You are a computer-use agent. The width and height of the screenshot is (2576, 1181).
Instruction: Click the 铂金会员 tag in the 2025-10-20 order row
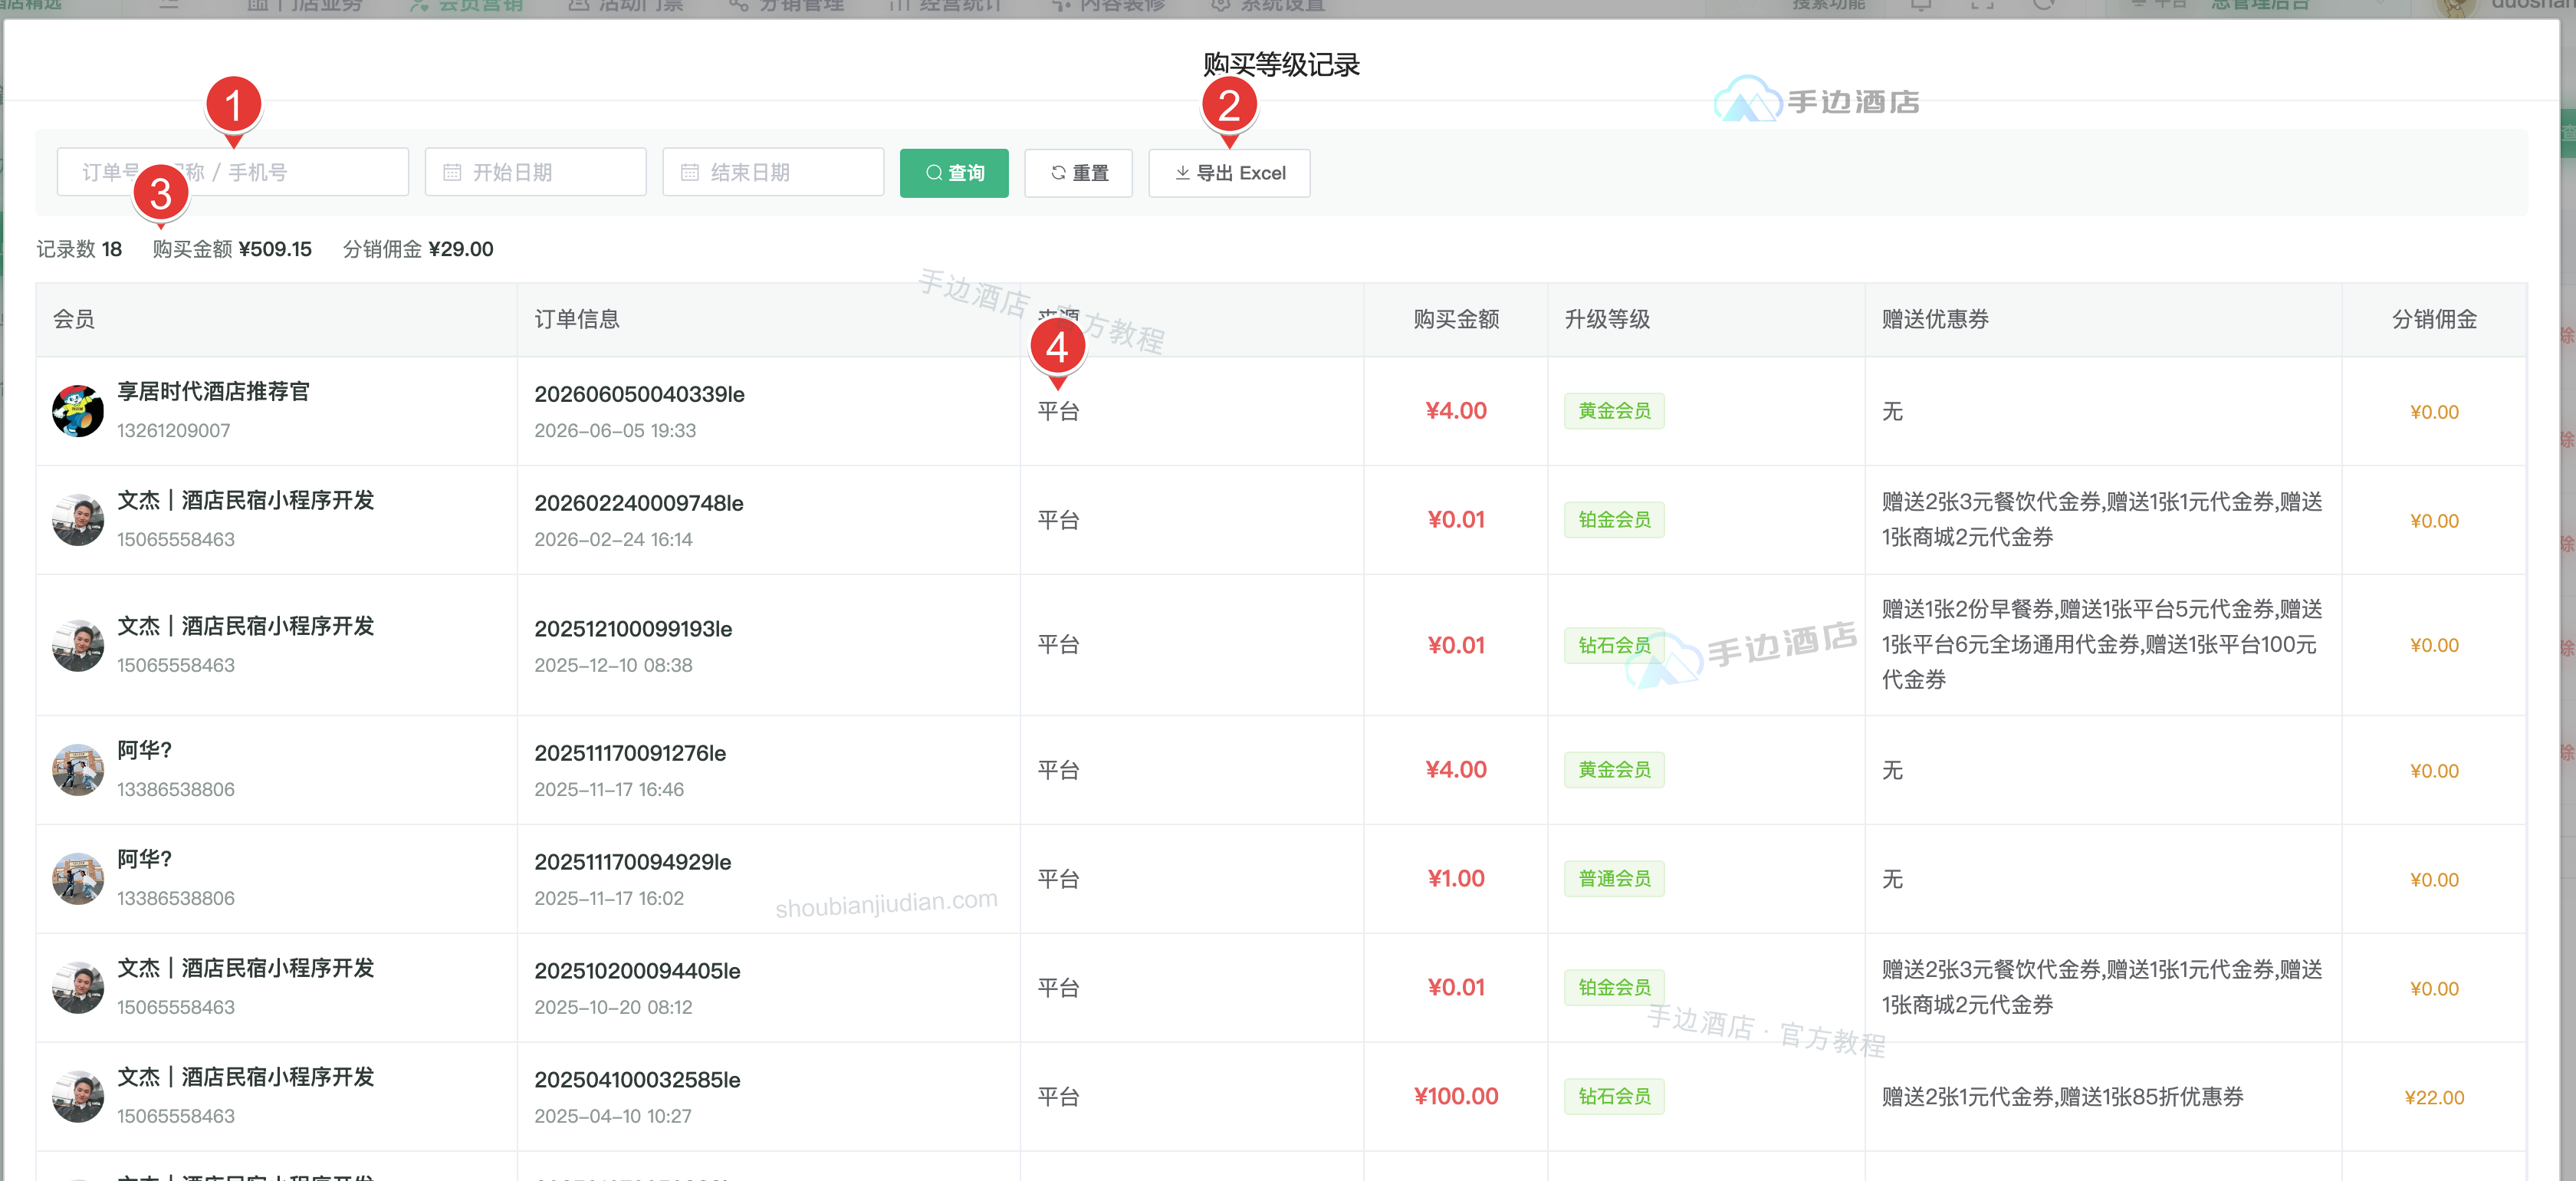click(x=1614, y=988)
